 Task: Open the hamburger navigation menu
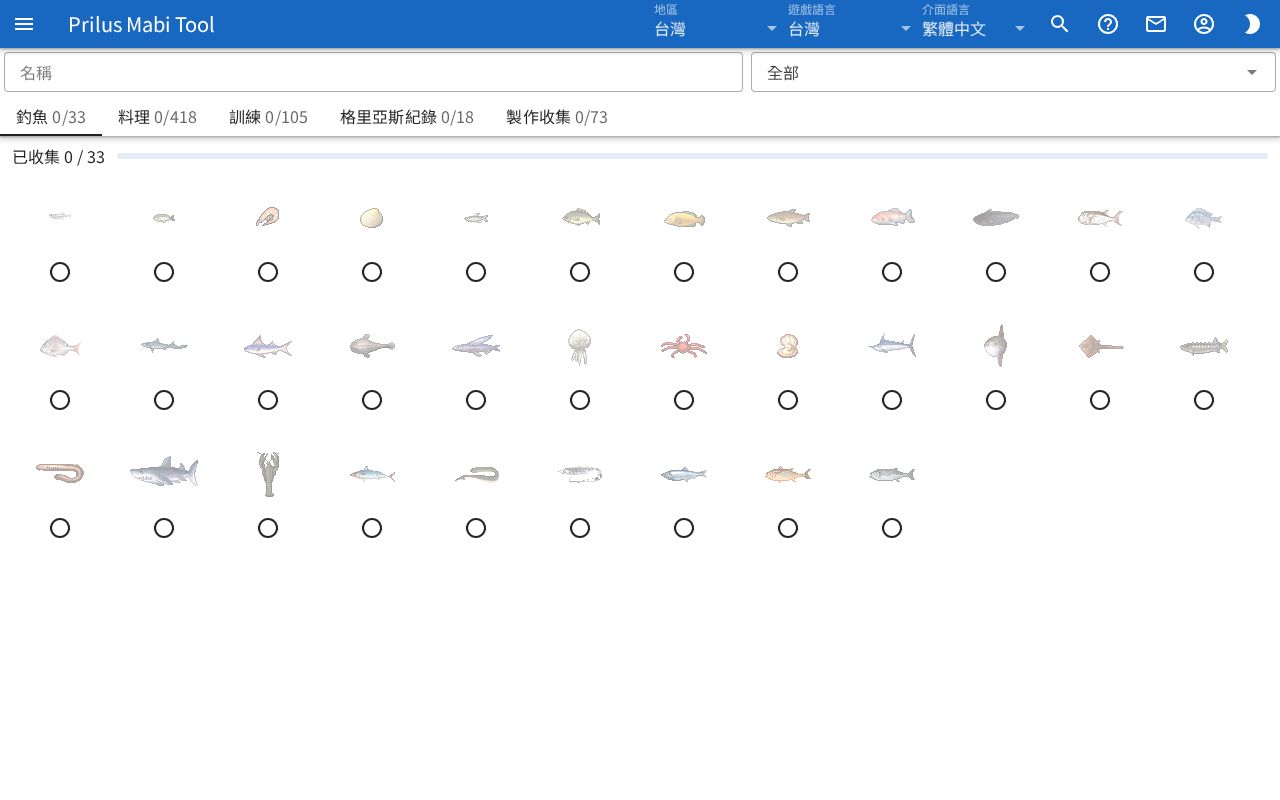coord(24,24)
